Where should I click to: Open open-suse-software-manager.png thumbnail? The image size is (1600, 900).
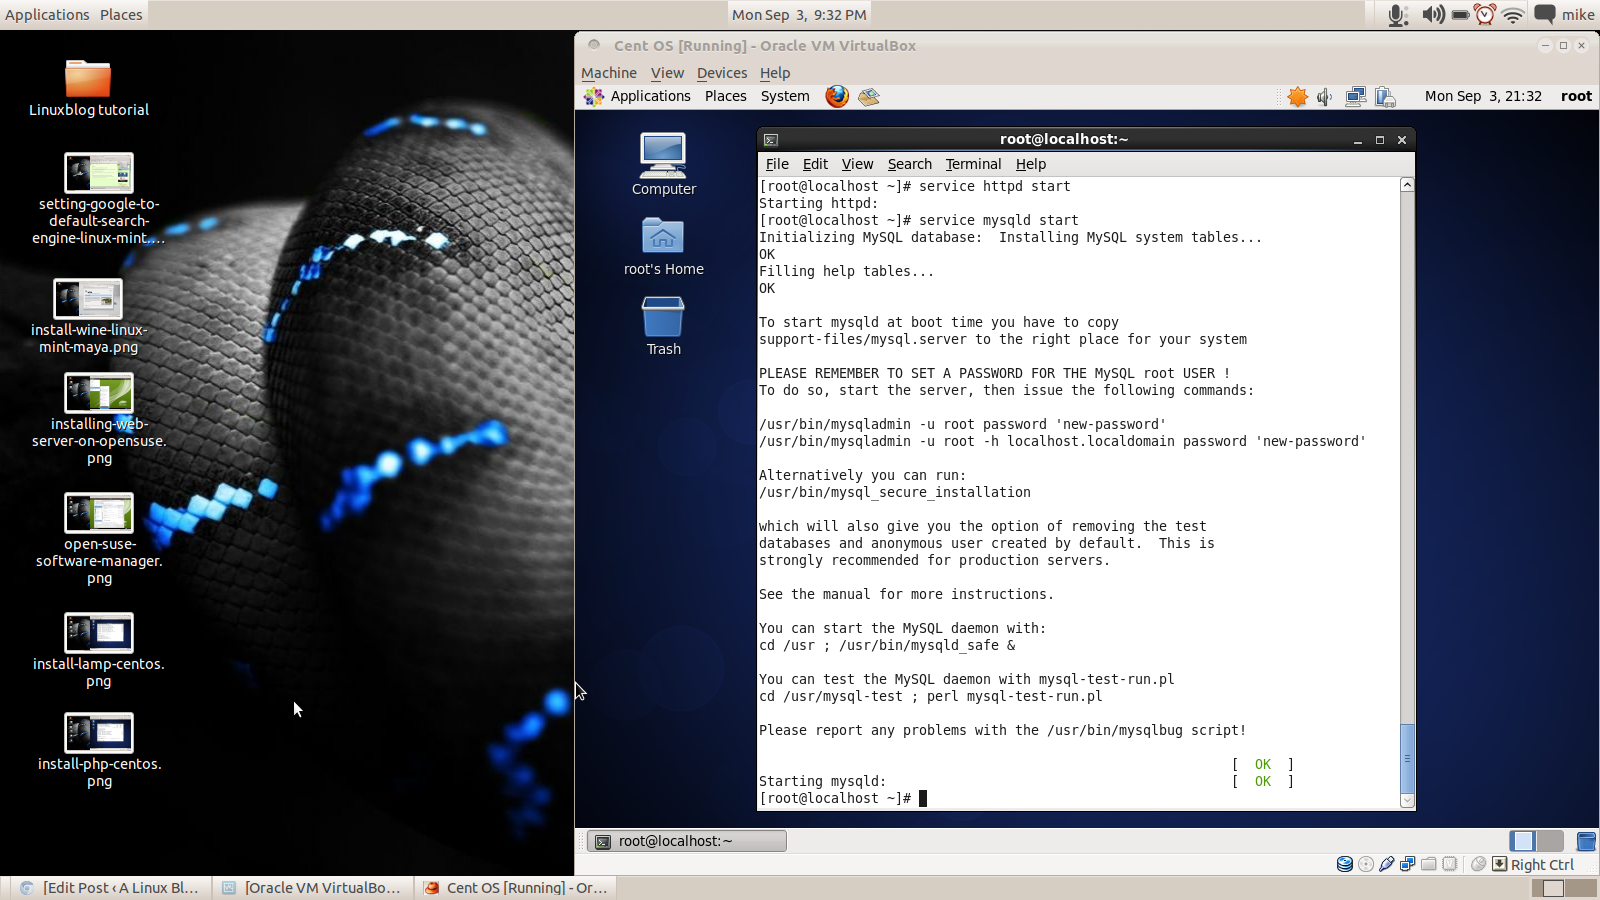98,513
